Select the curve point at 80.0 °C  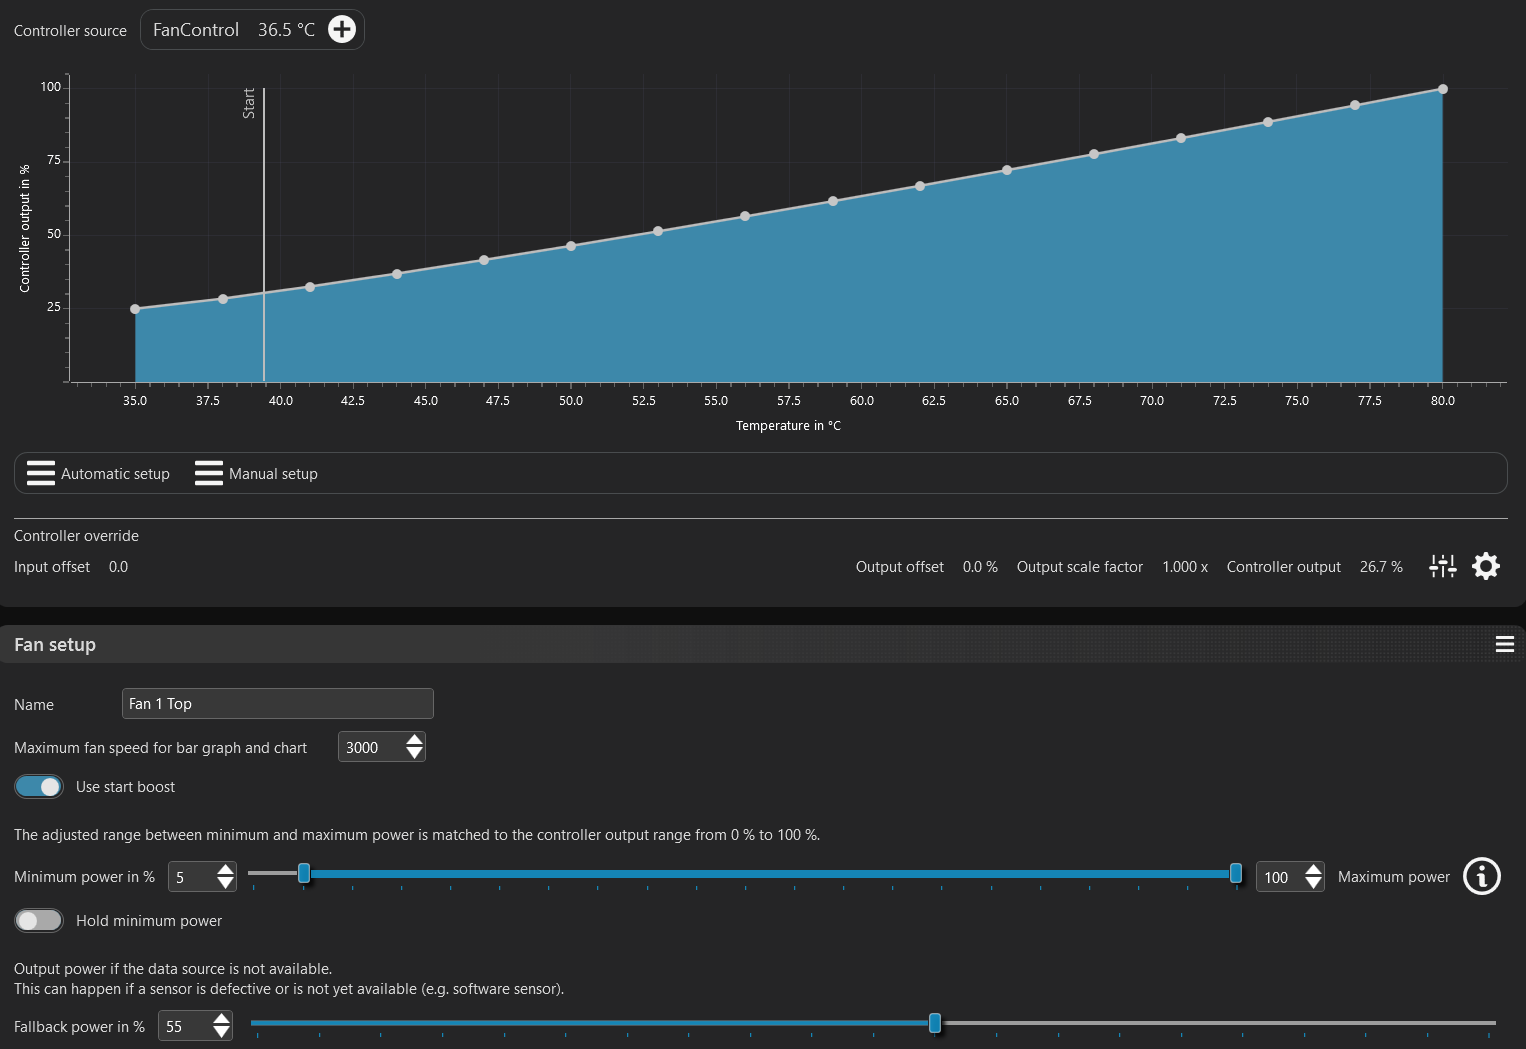click(x=1442, y=89)
